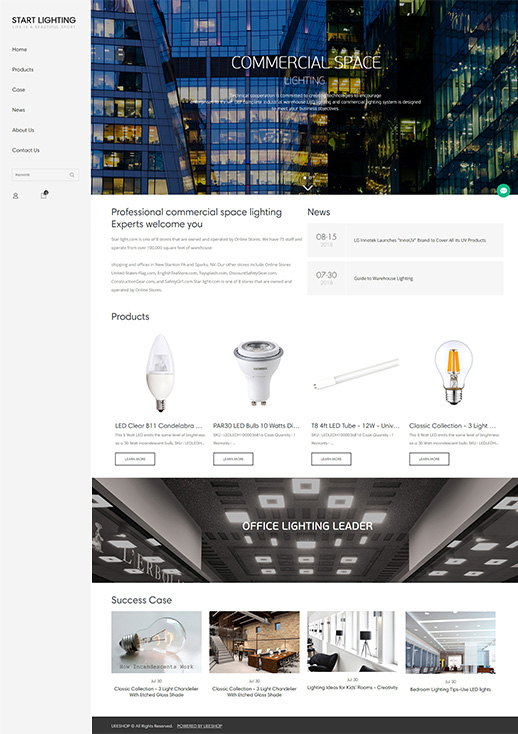Click the START LIGHTING logo
This screenshot has width=518, height=734.
click(x=44, y=22)
